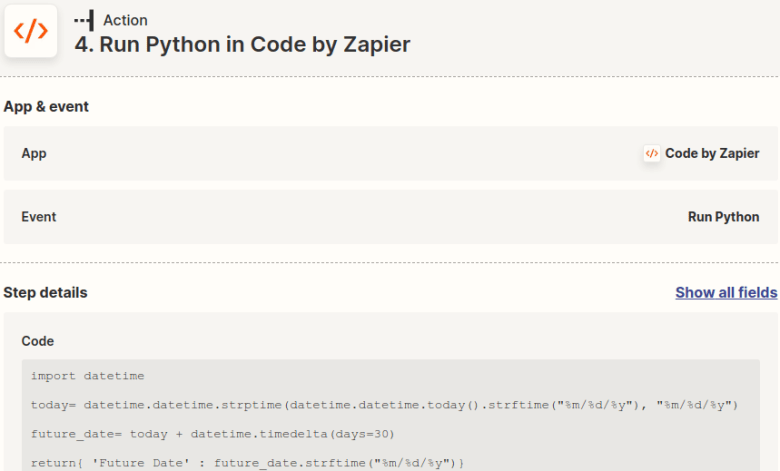This screenshot has height=471, width=780.
Task: Click the App & event section heading
Action: (46, 107)
